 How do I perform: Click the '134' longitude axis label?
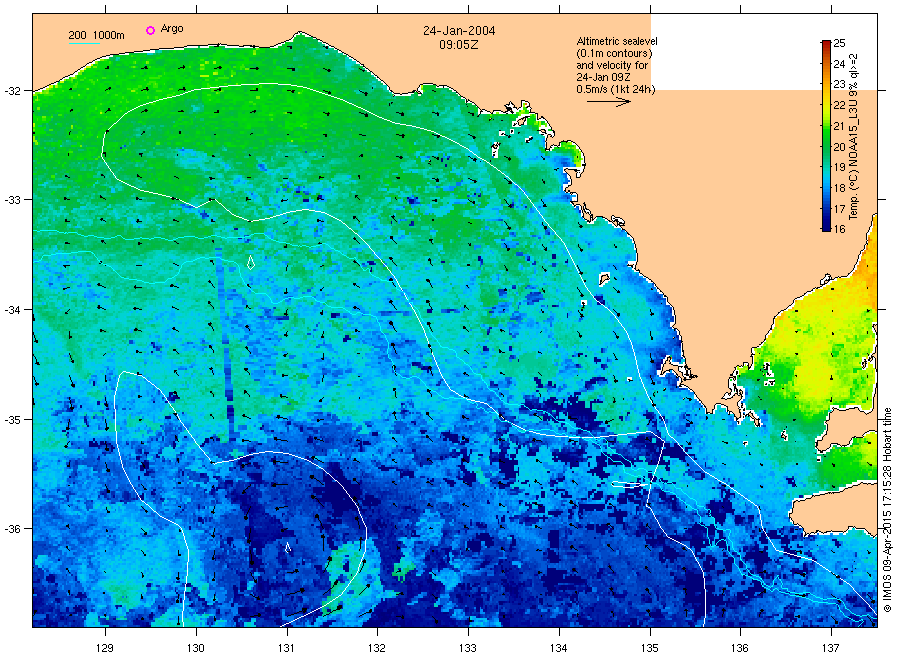pyautogui.click(x=558, y=648)
